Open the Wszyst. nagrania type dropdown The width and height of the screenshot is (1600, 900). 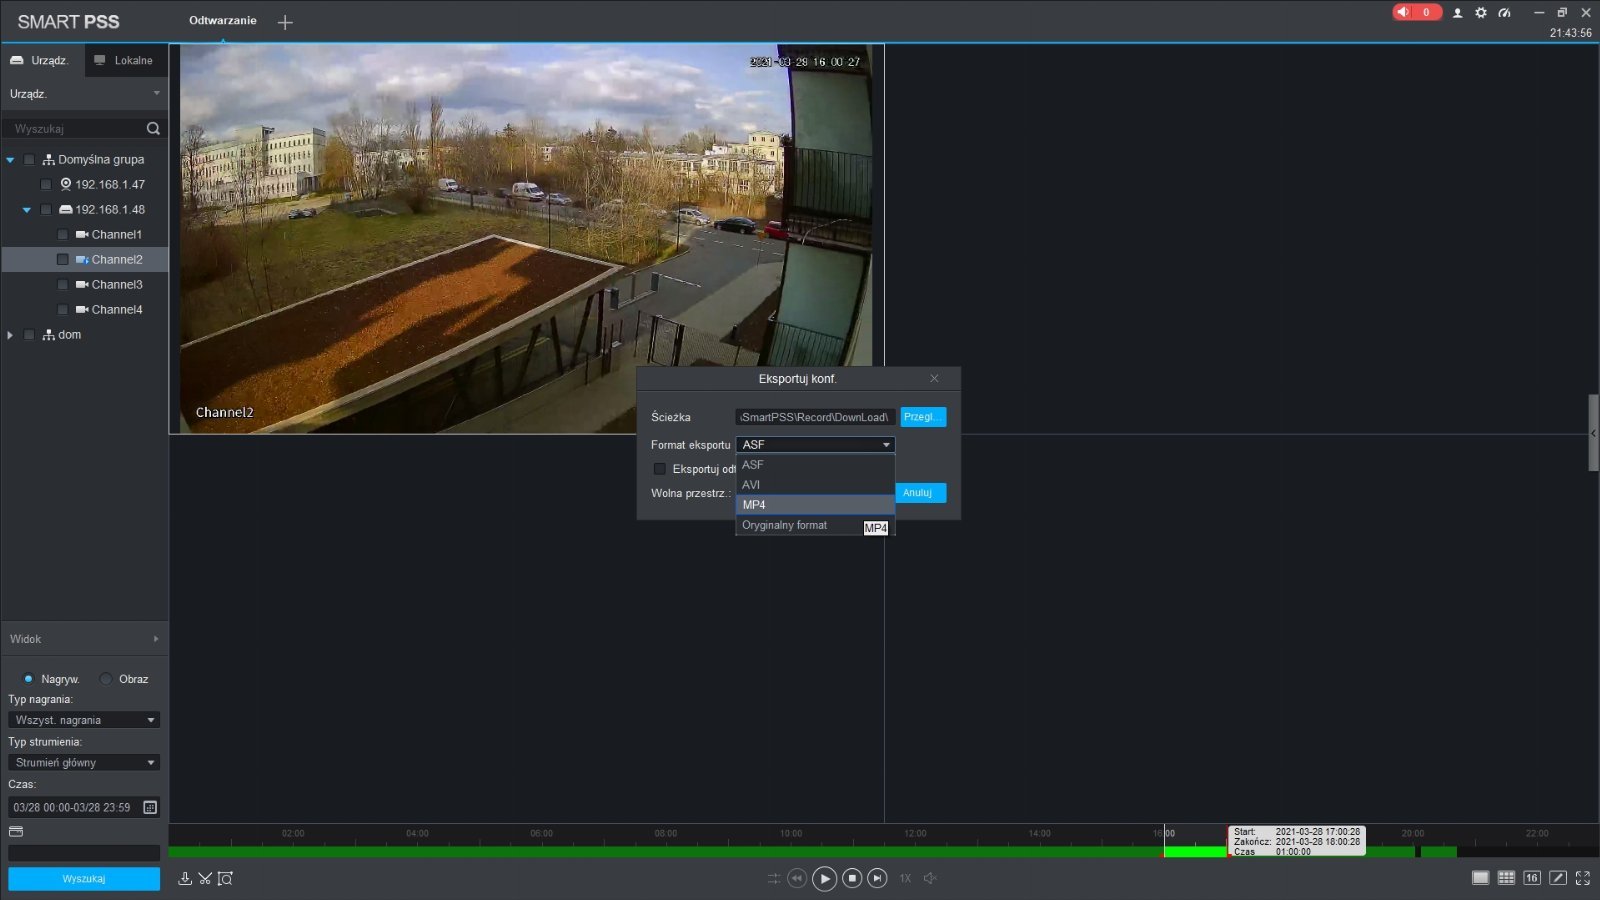coord(84,720)
